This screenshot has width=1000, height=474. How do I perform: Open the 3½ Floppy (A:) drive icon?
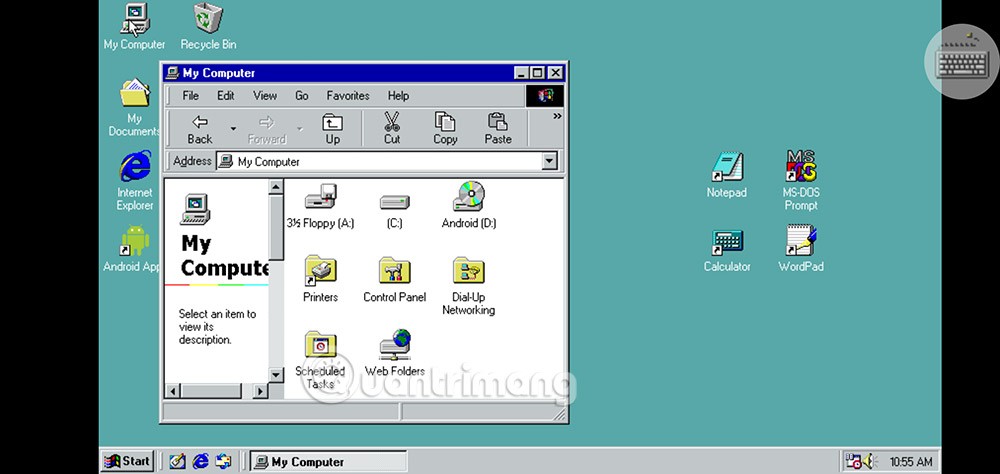coord(320,198)
